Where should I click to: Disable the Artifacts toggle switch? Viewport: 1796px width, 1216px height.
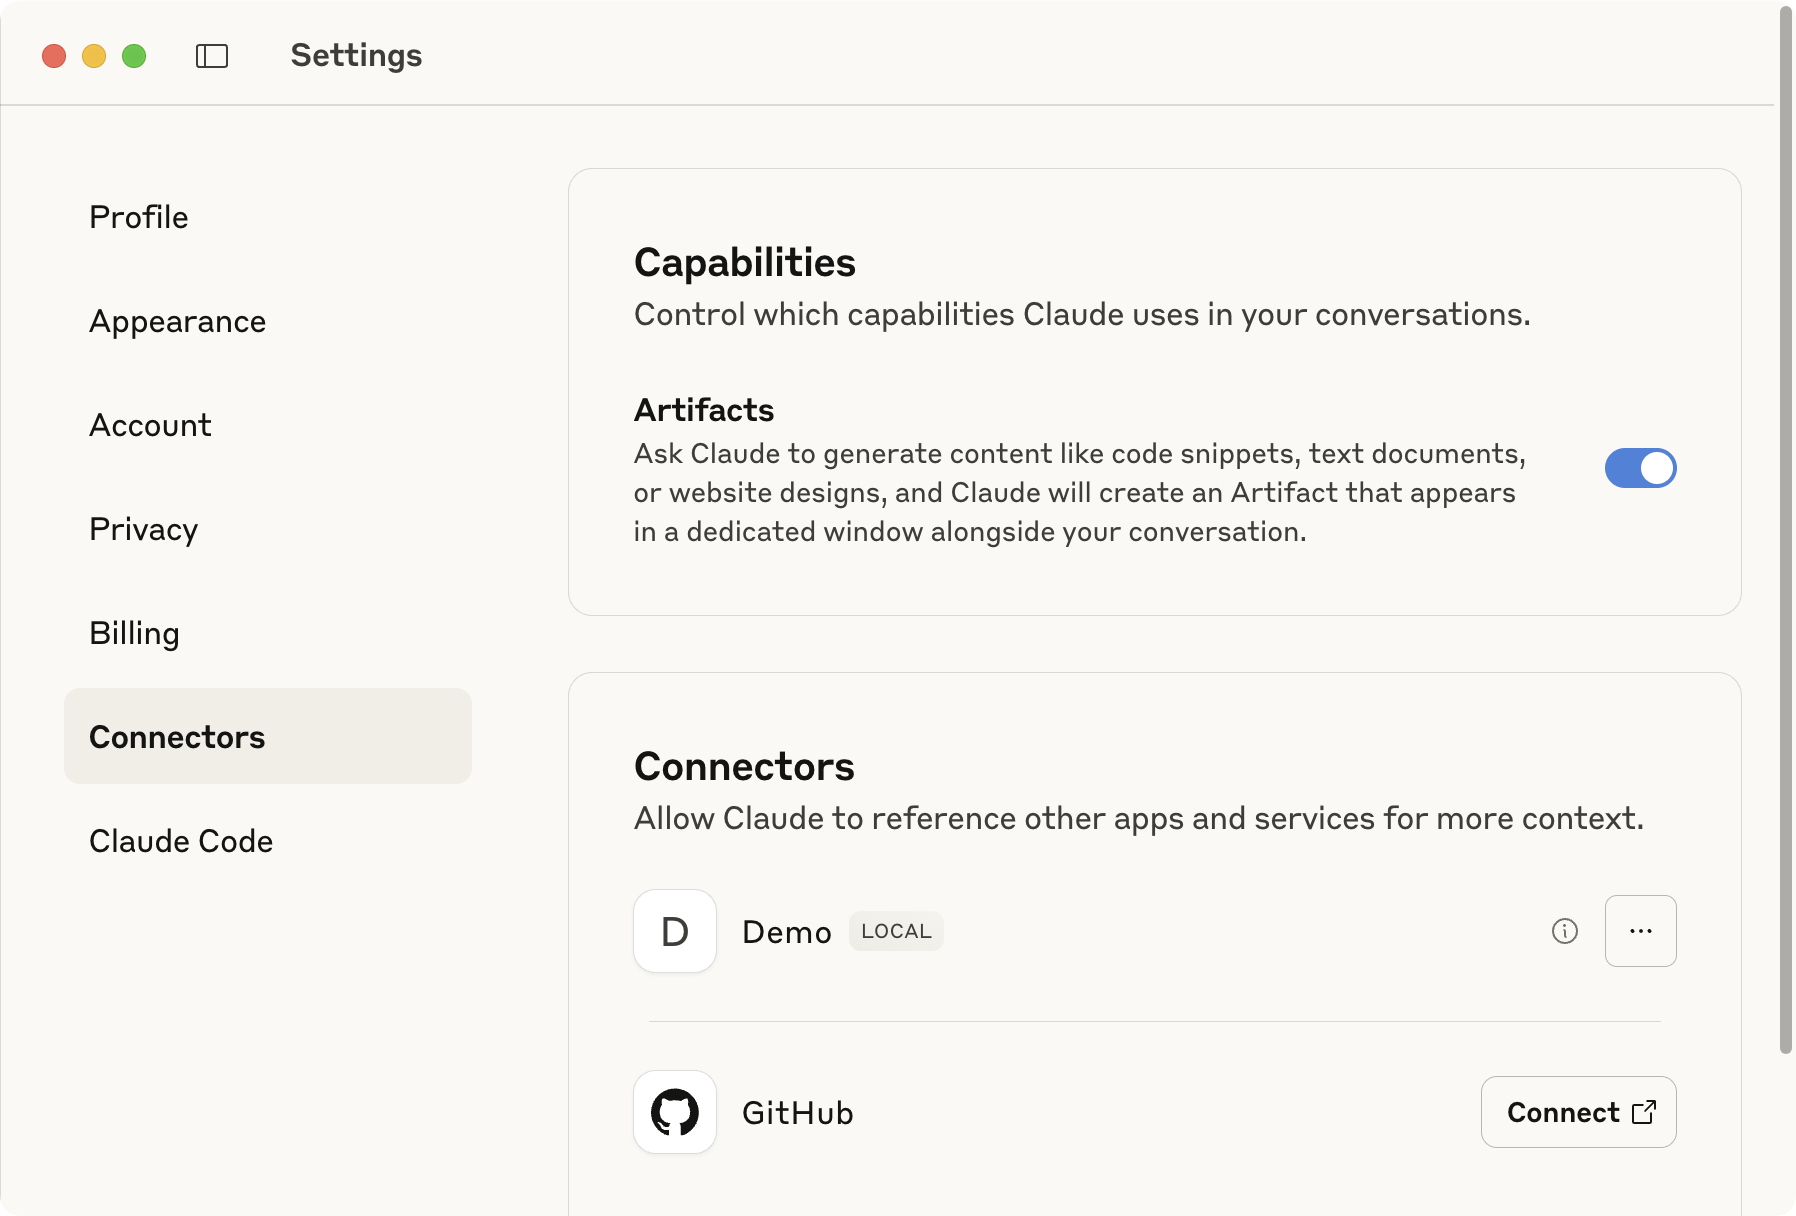point(1640,468)
